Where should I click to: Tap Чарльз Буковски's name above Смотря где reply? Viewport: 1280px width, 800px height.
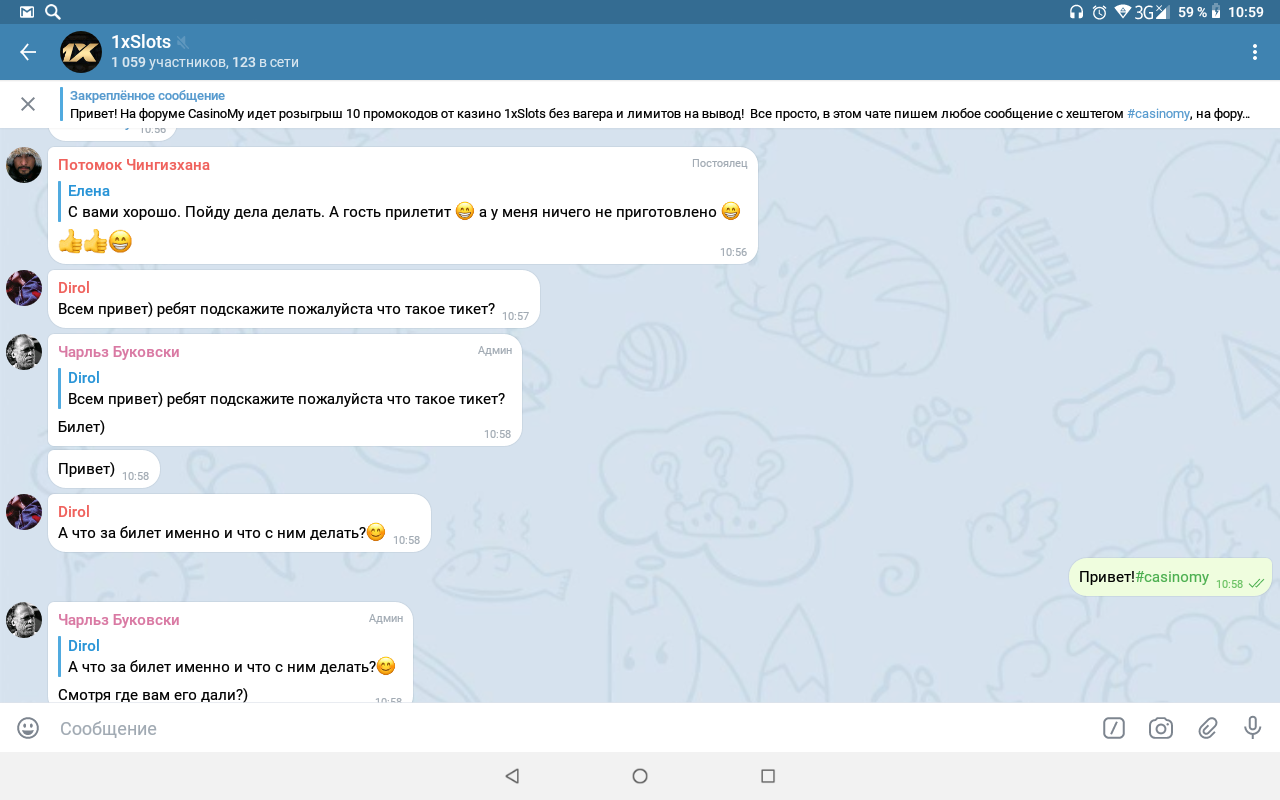click(119, 620)
